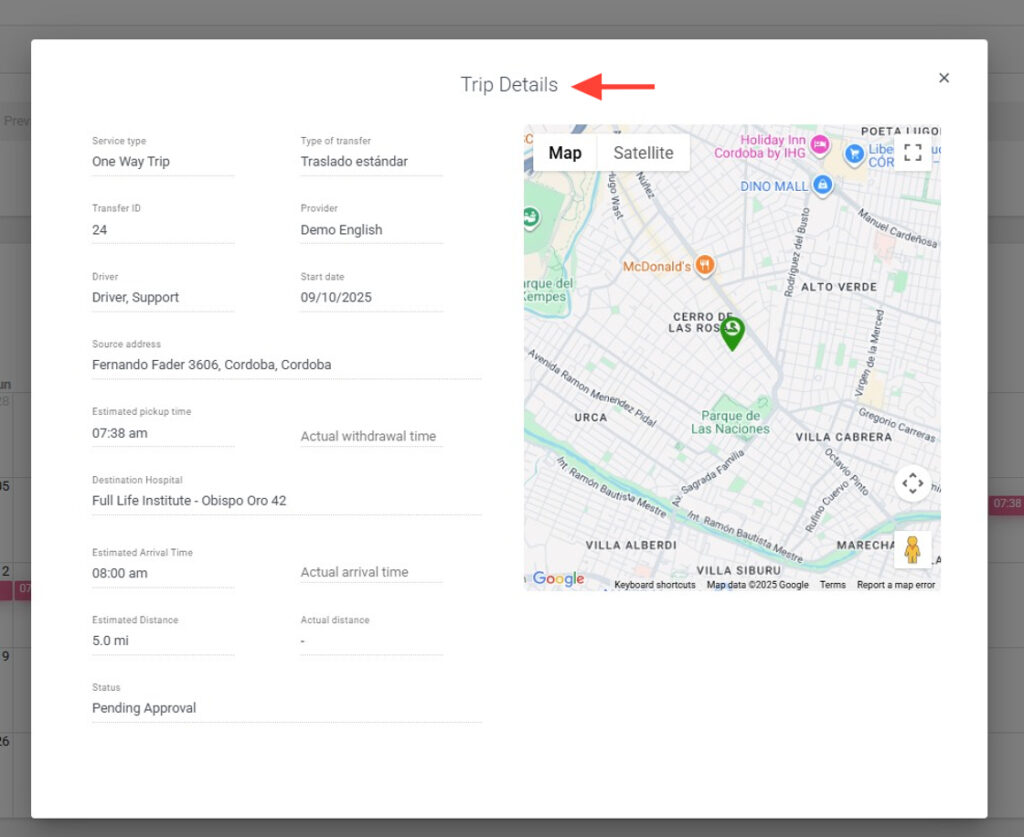This screenshot has height=837, width=1024.
Task: Open Keyboard shortcuts link
Action: (x=654, y=585)
